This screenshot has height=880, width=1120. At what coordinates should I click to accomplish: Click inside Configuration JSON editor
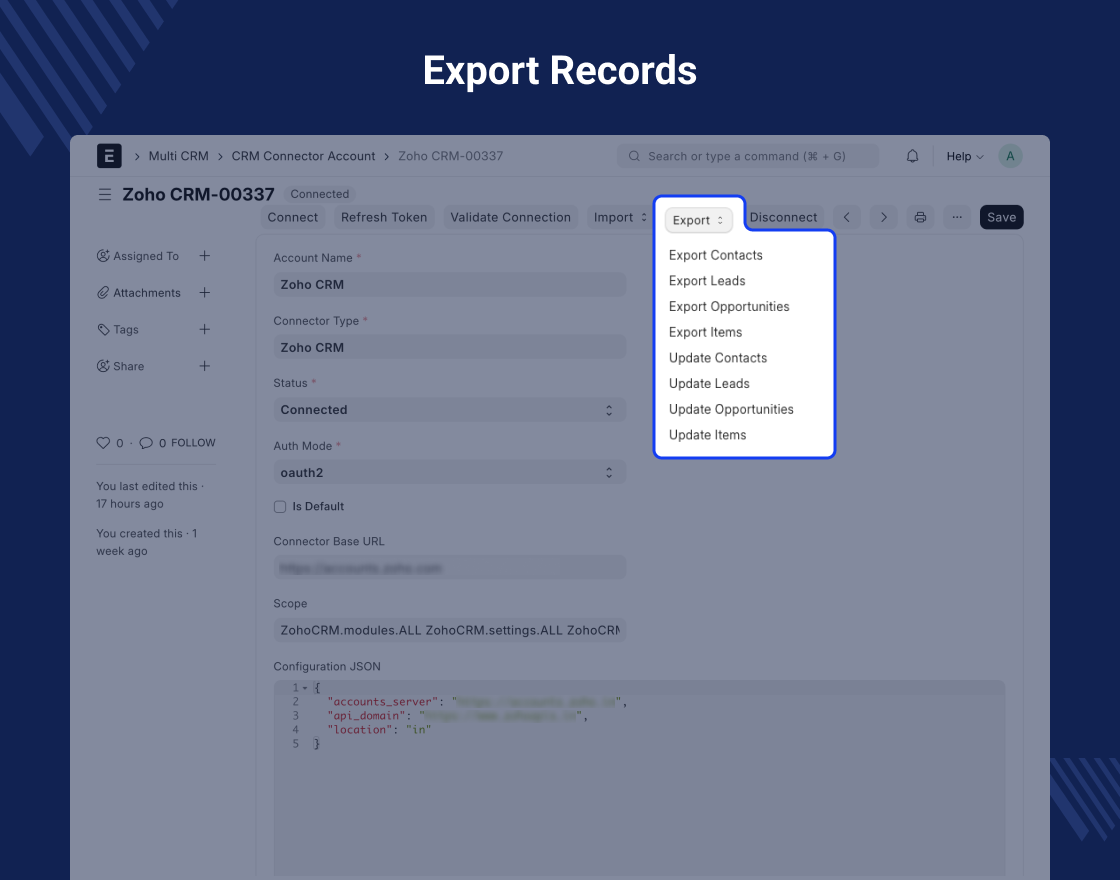click(639, 778)
